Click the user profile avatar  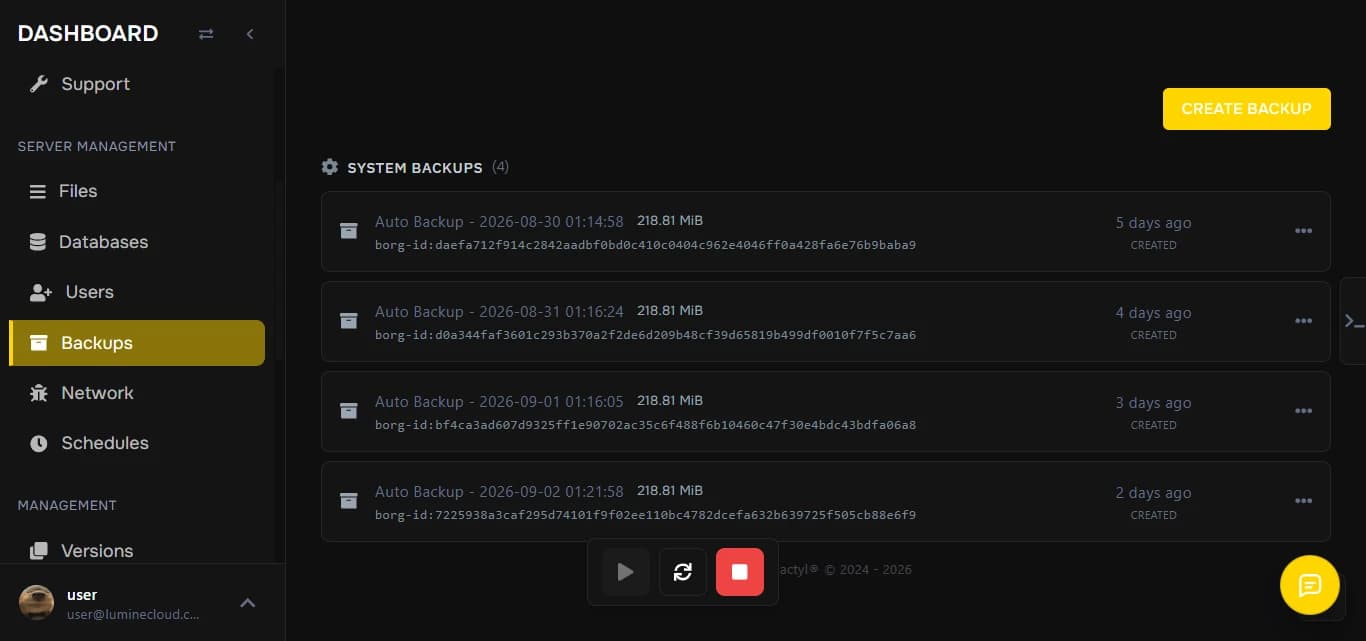(37, 603)
